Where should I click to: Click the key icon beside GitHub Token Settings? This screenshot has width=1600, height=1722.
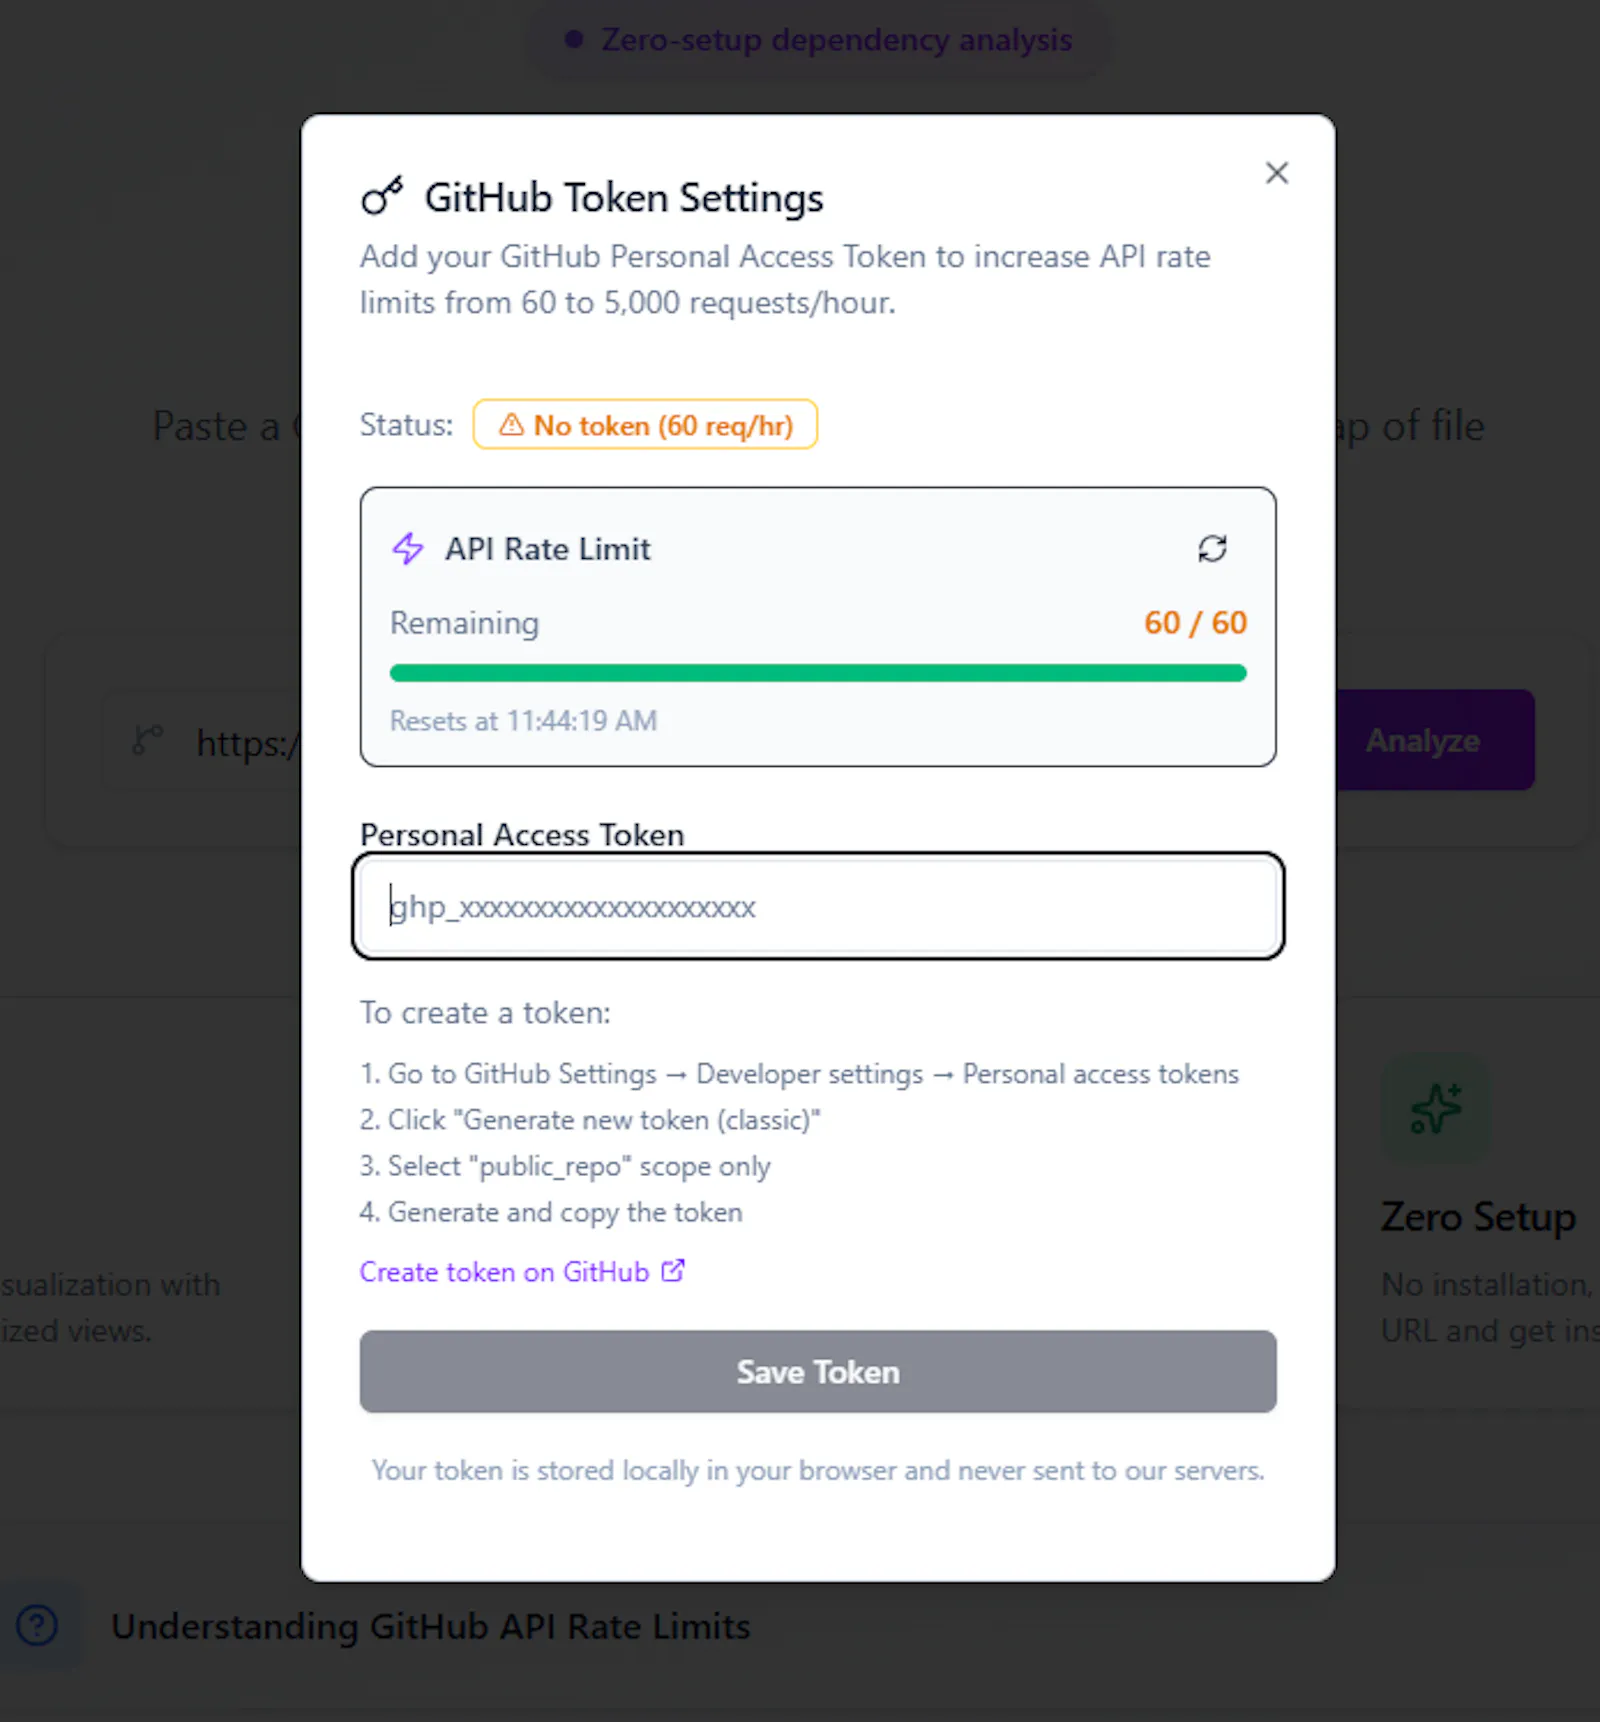[382, 196]
